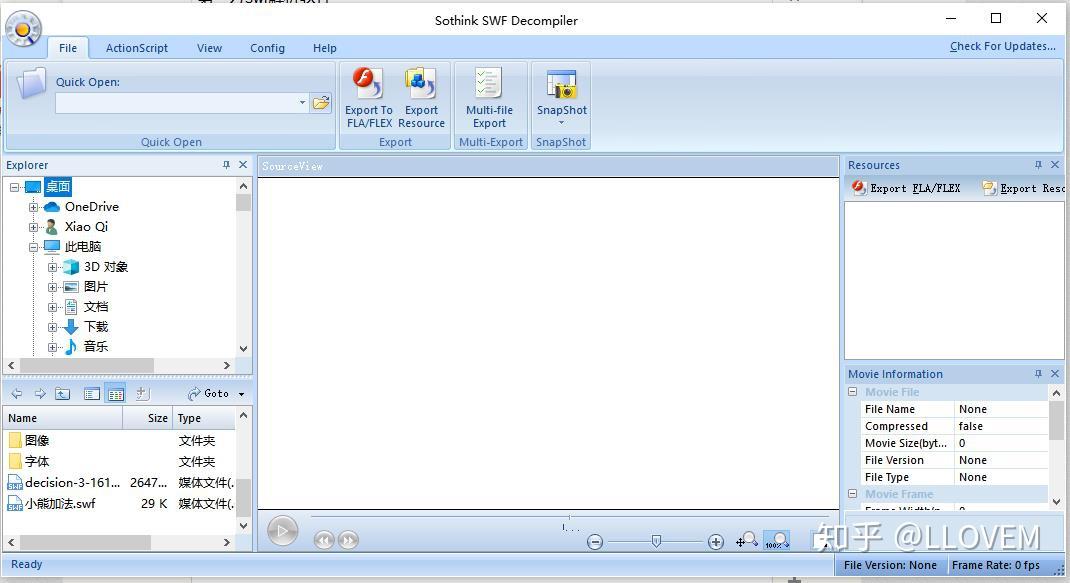Toggle the 100% zoom icon
Screen dimensions: 1070x583
[x=777, y=541]
